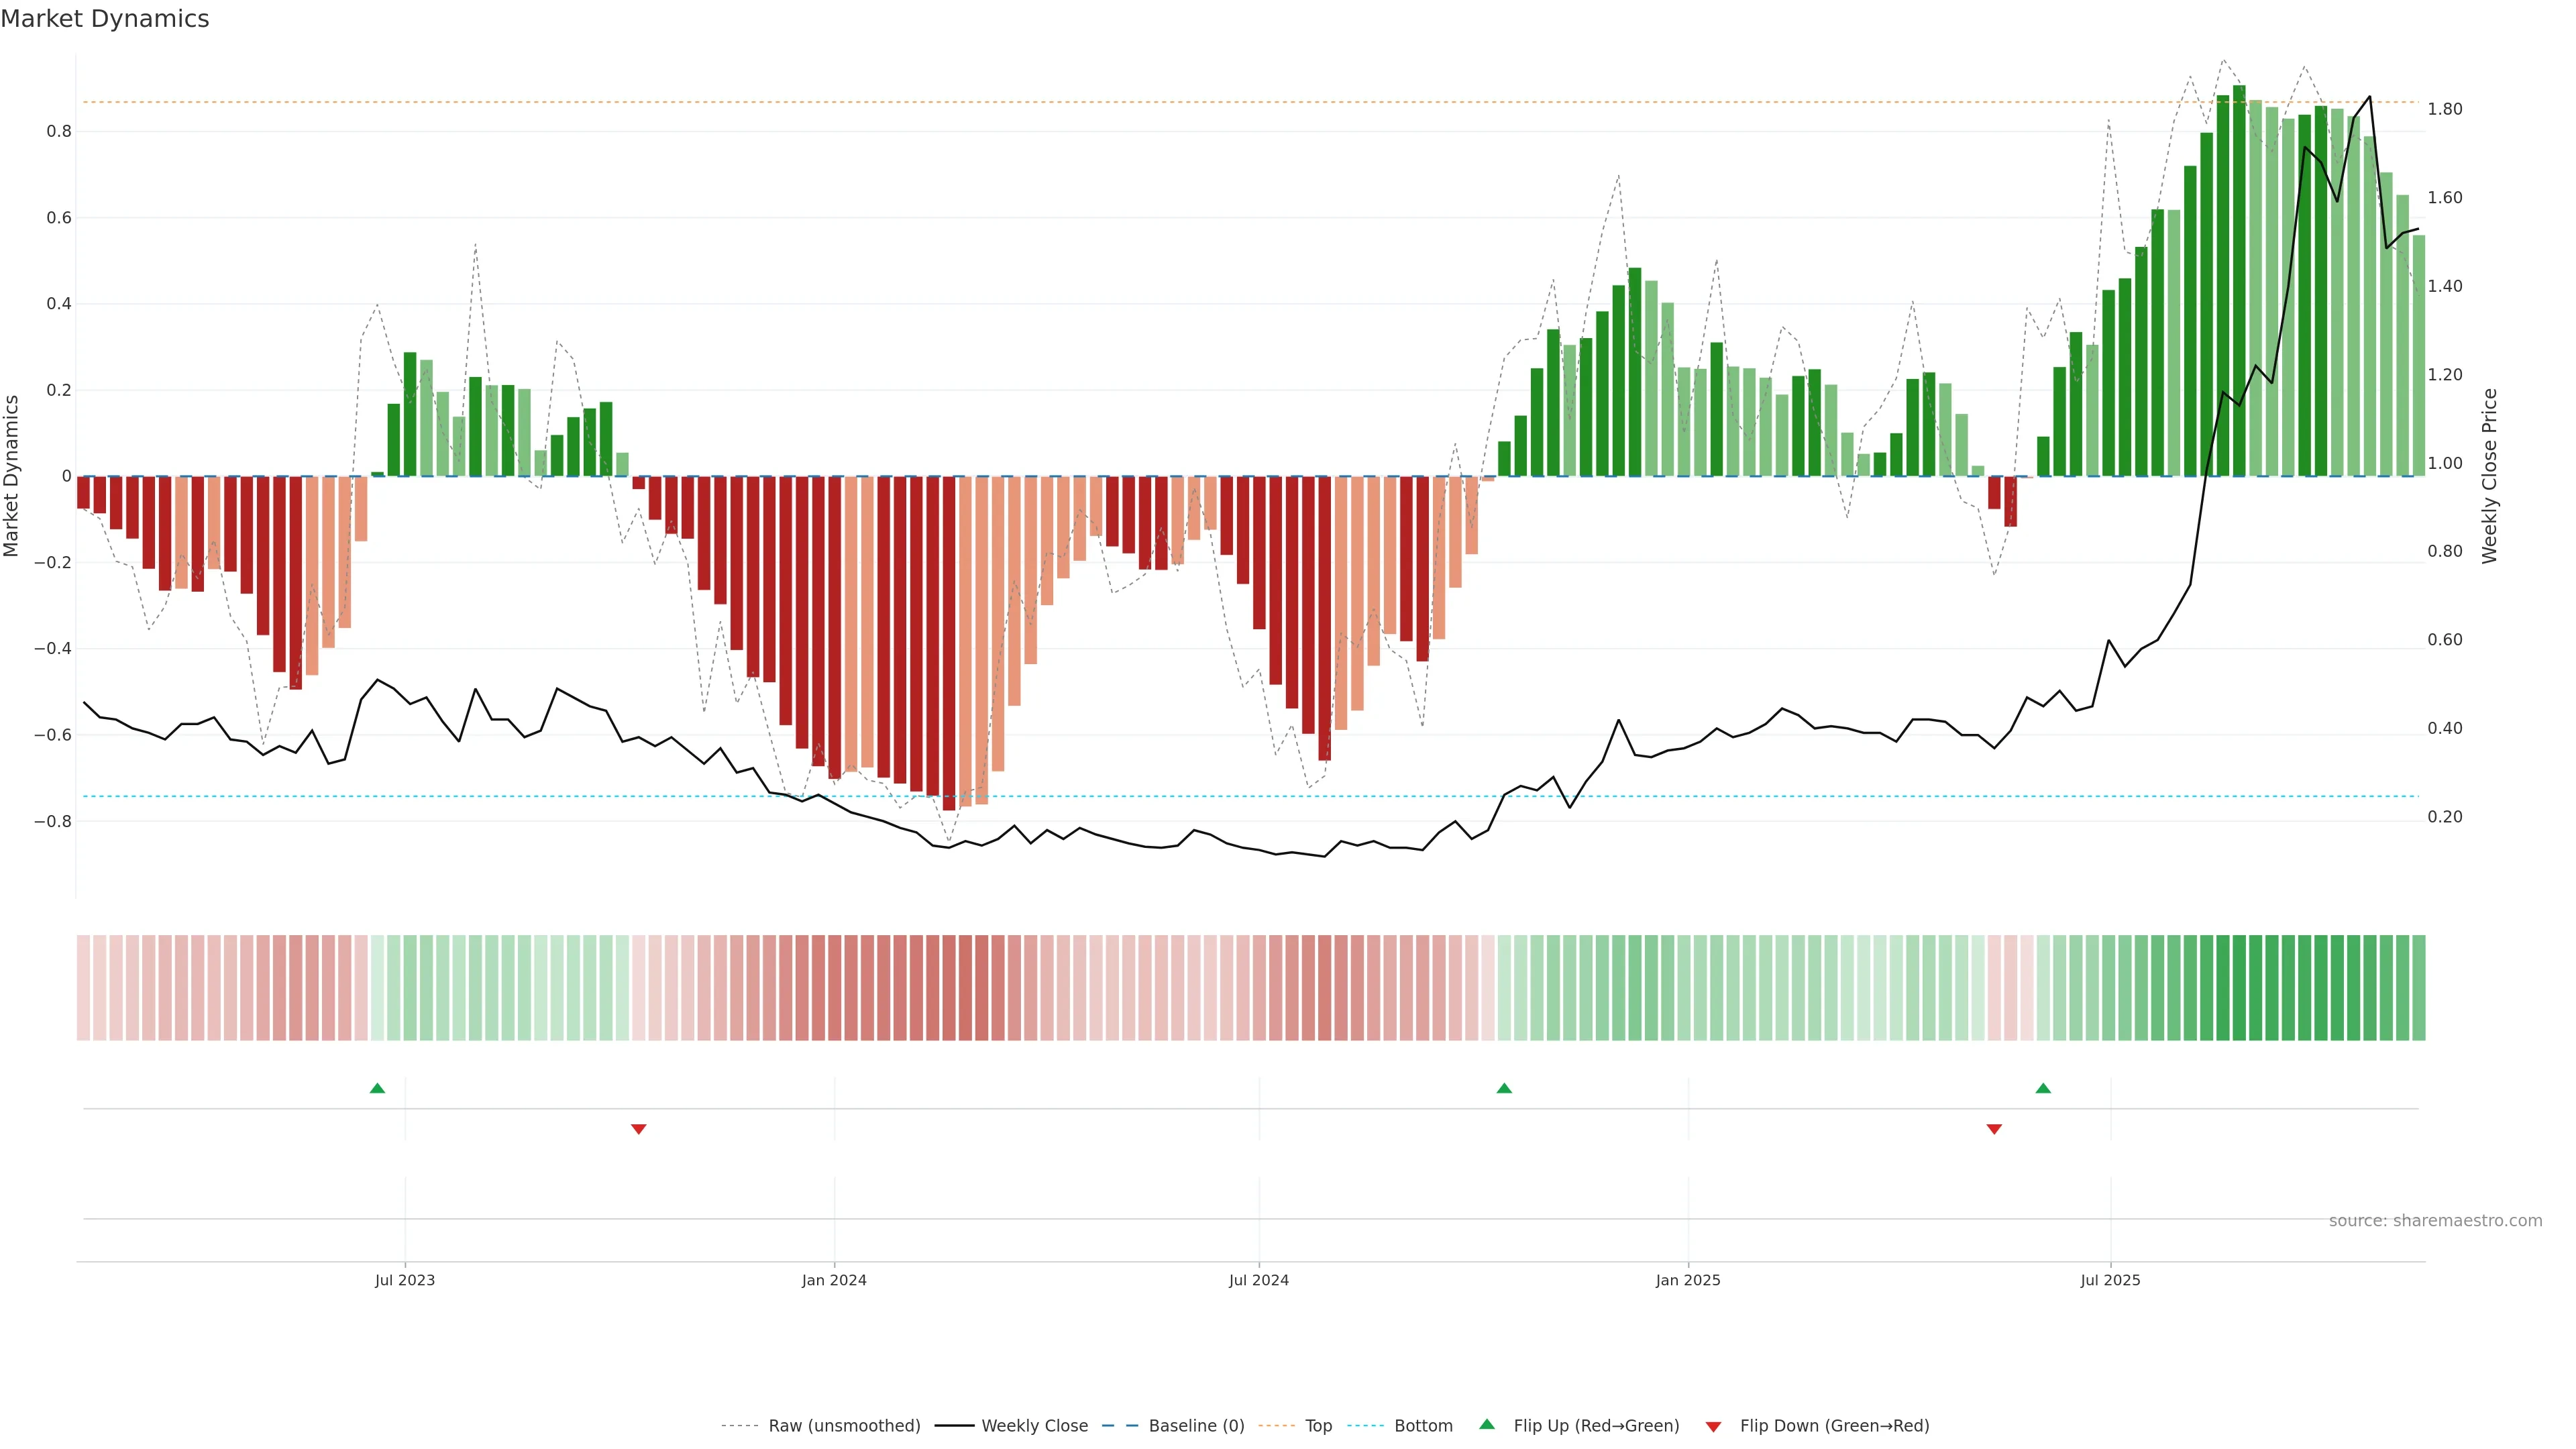
Task: Click the green flip-up triangle before Jan 2025
Action: point(1504,1088)
